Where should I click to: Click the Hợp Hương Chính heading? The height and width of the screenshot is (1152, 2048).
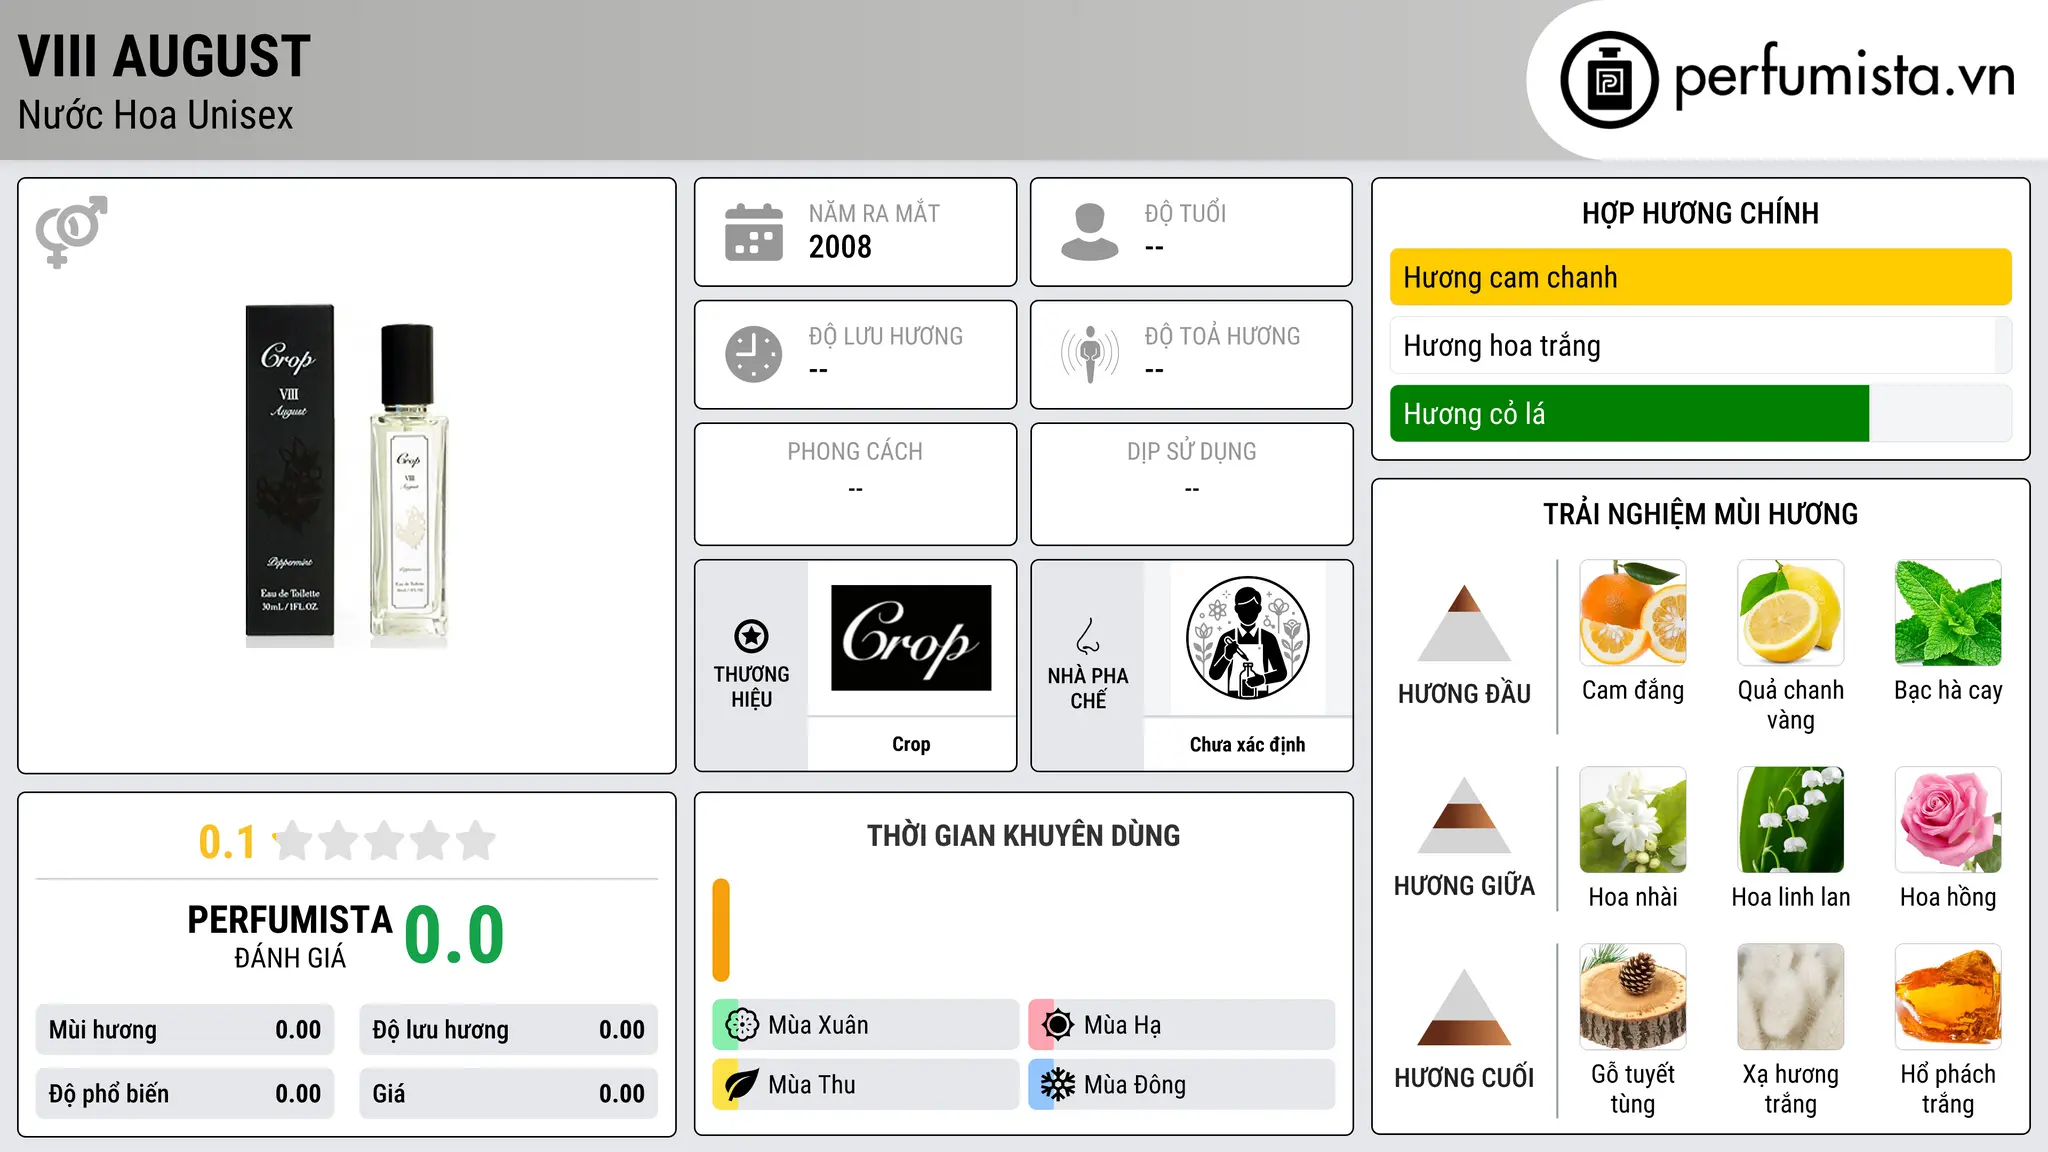1700,213
